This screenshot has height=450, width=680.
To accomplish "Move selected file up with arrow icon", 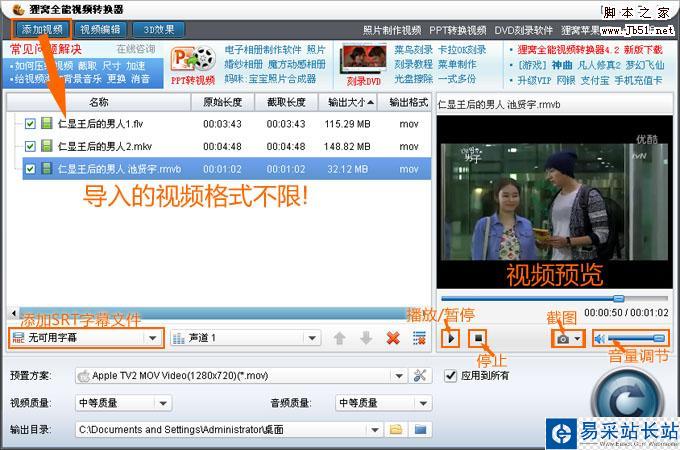I will [340, 338].
